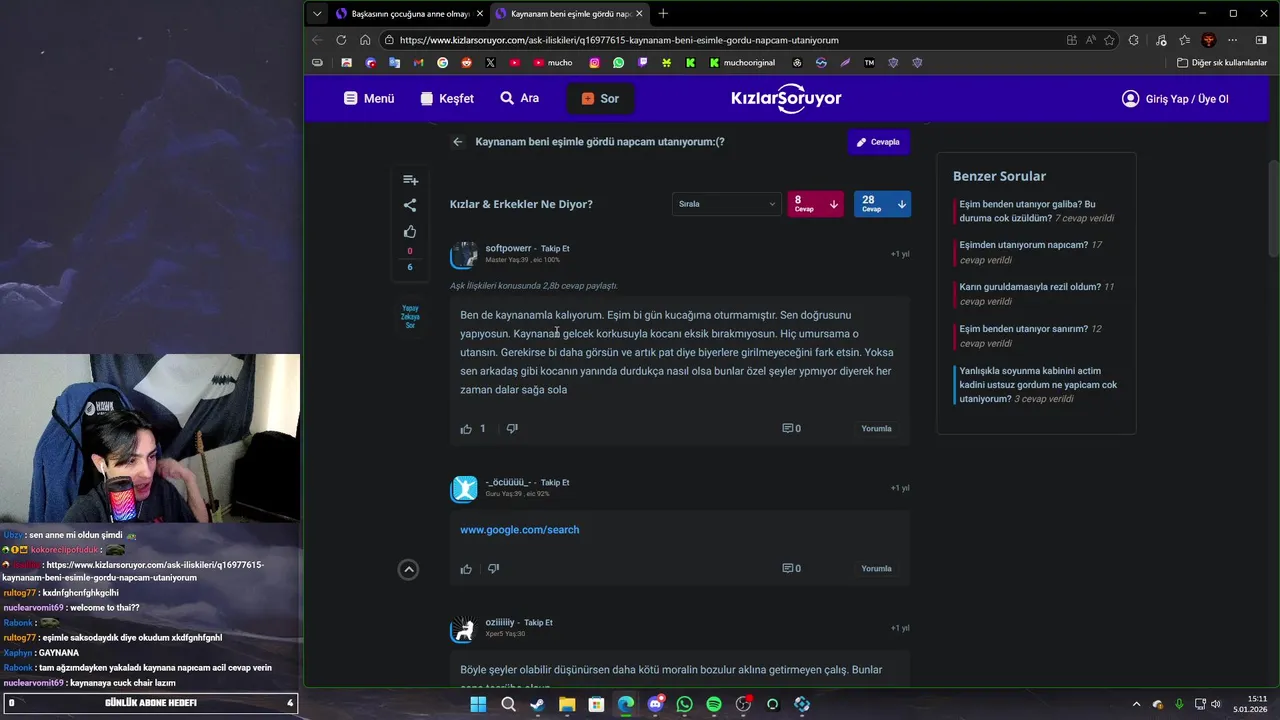This screenshot has height=720, width=1280.
Task: Select the 'Kaynanam beni eşimle gördü' tab
Action: click(570, 14)
